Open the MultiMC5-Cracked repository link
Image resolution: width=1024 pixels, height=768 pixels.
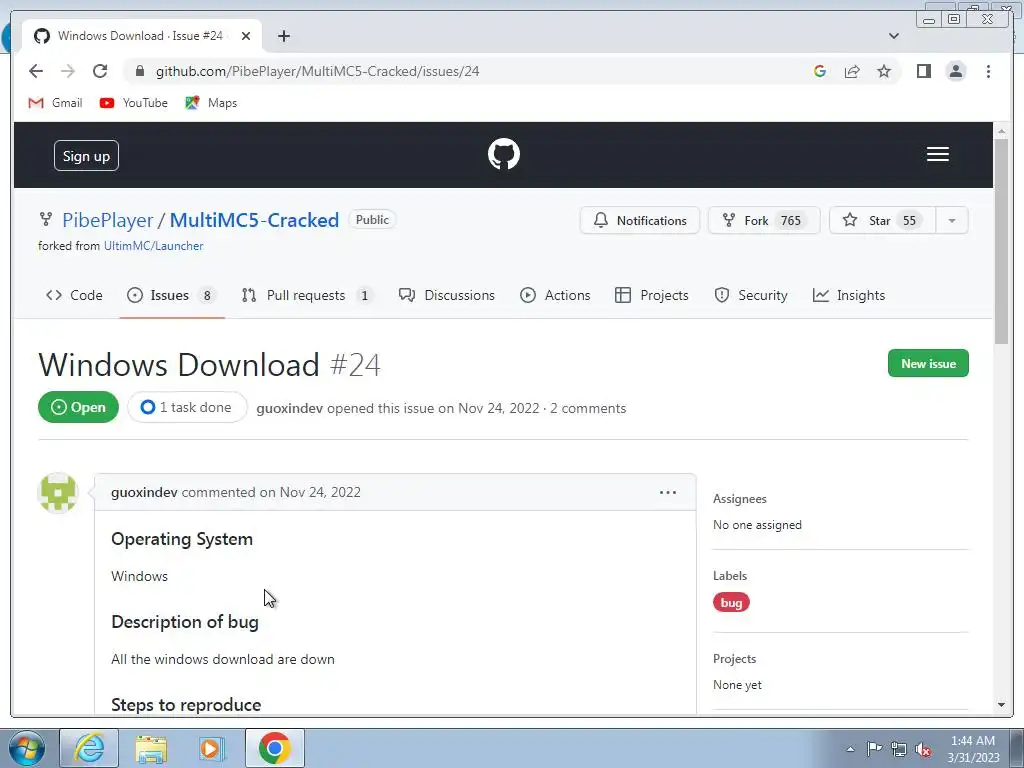click(x=254, y=220)
